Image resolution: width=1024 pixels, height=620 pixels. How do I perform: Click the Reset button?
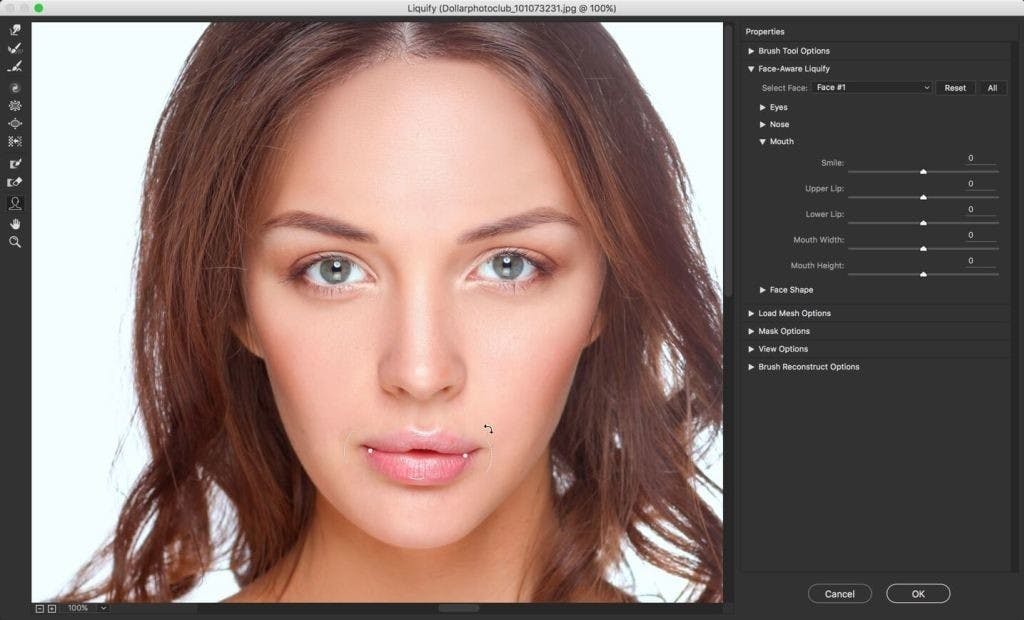click(x=955, y=88)
